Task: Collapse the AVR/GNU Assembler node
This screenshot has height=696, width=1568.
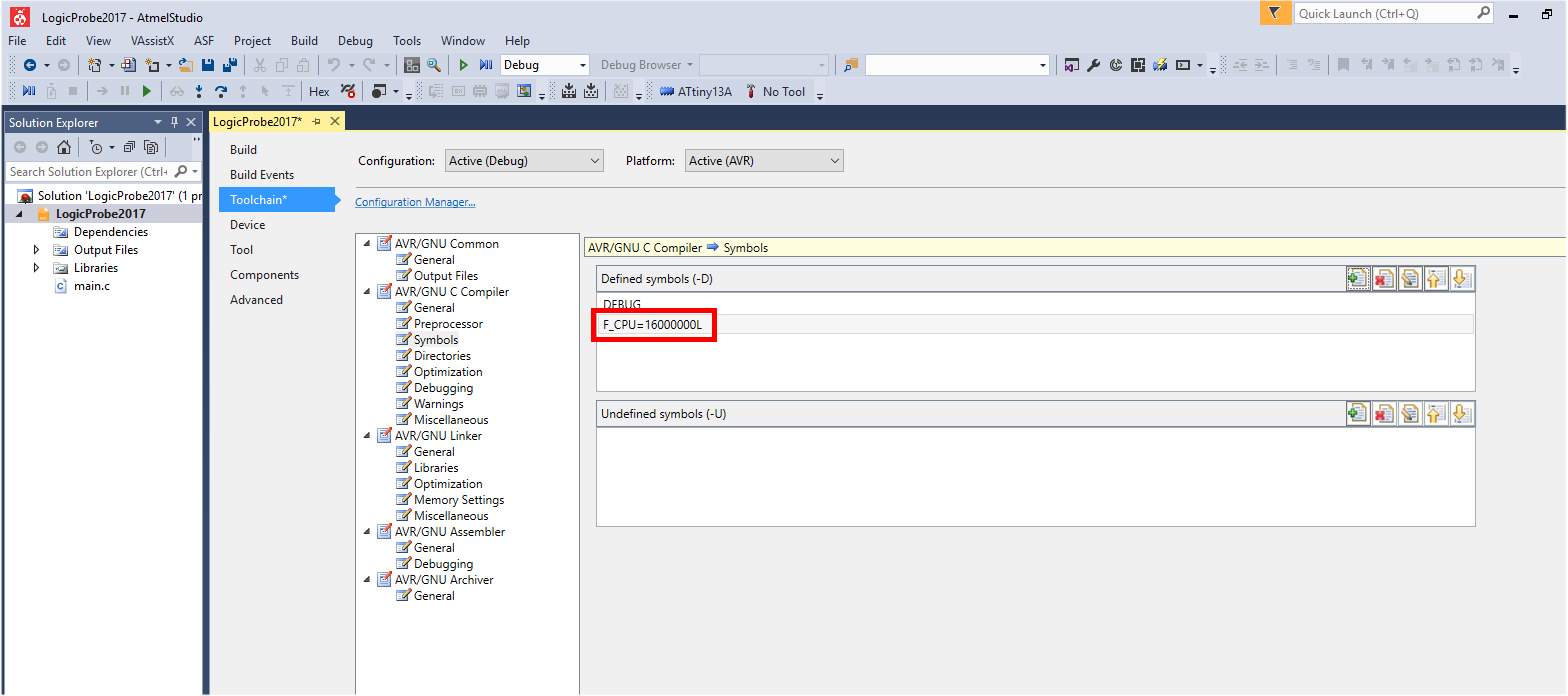Action: pos(367,531)
